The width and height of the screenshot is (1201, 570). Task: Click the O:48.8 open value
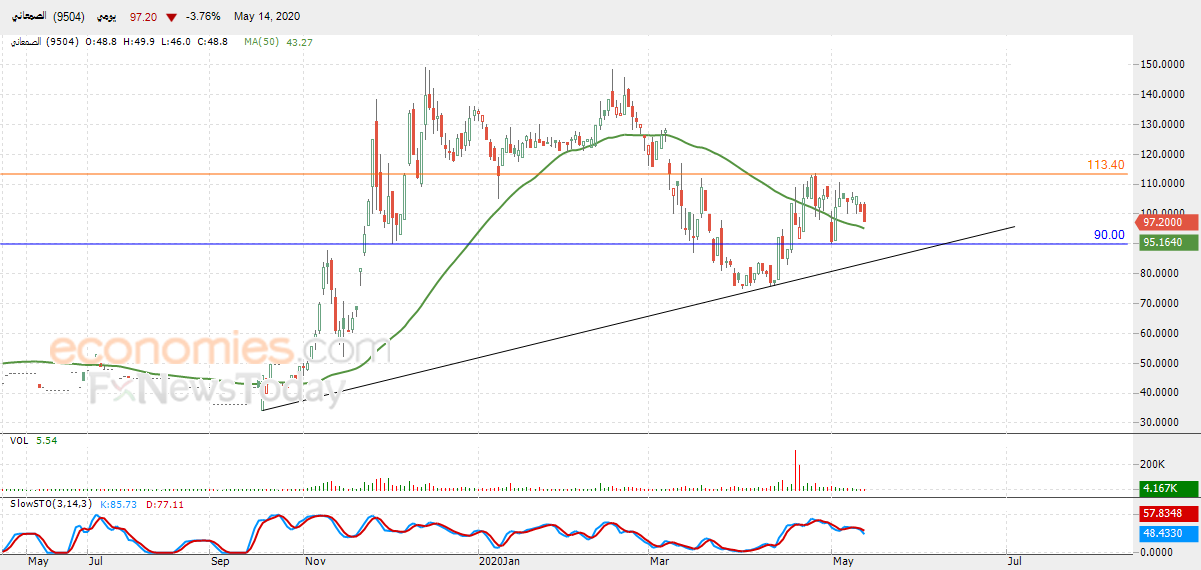click(x=102, y=42)
